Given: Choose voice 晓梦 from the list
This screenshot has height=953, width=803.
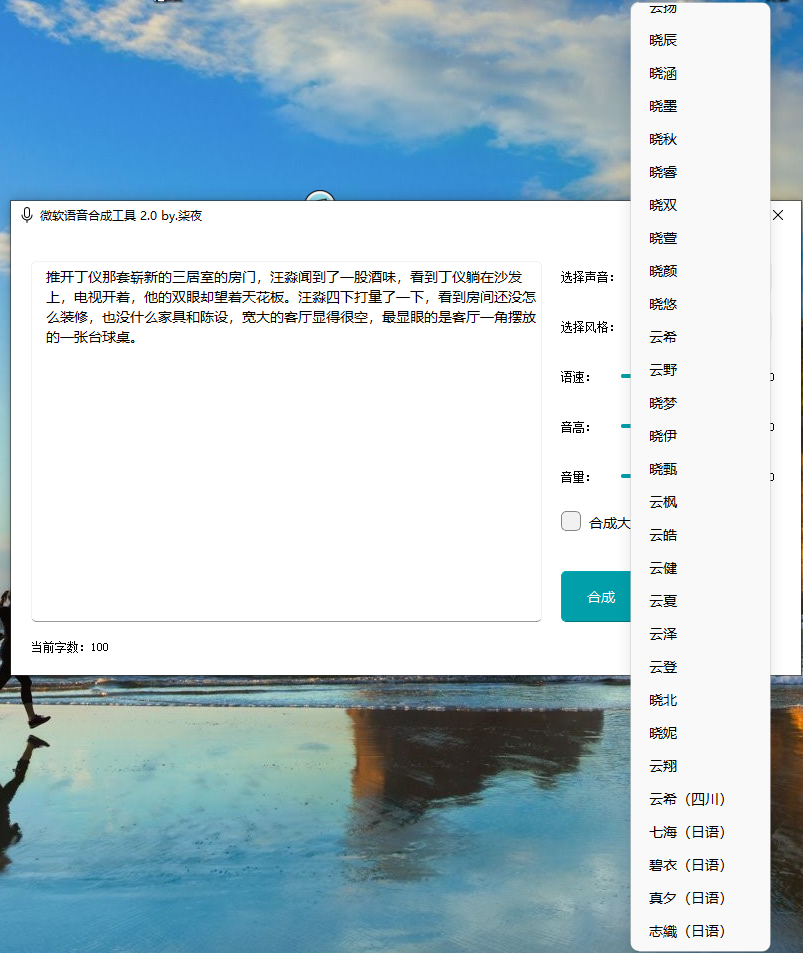Looking at the screenshot, I should (x=661, y=402).
